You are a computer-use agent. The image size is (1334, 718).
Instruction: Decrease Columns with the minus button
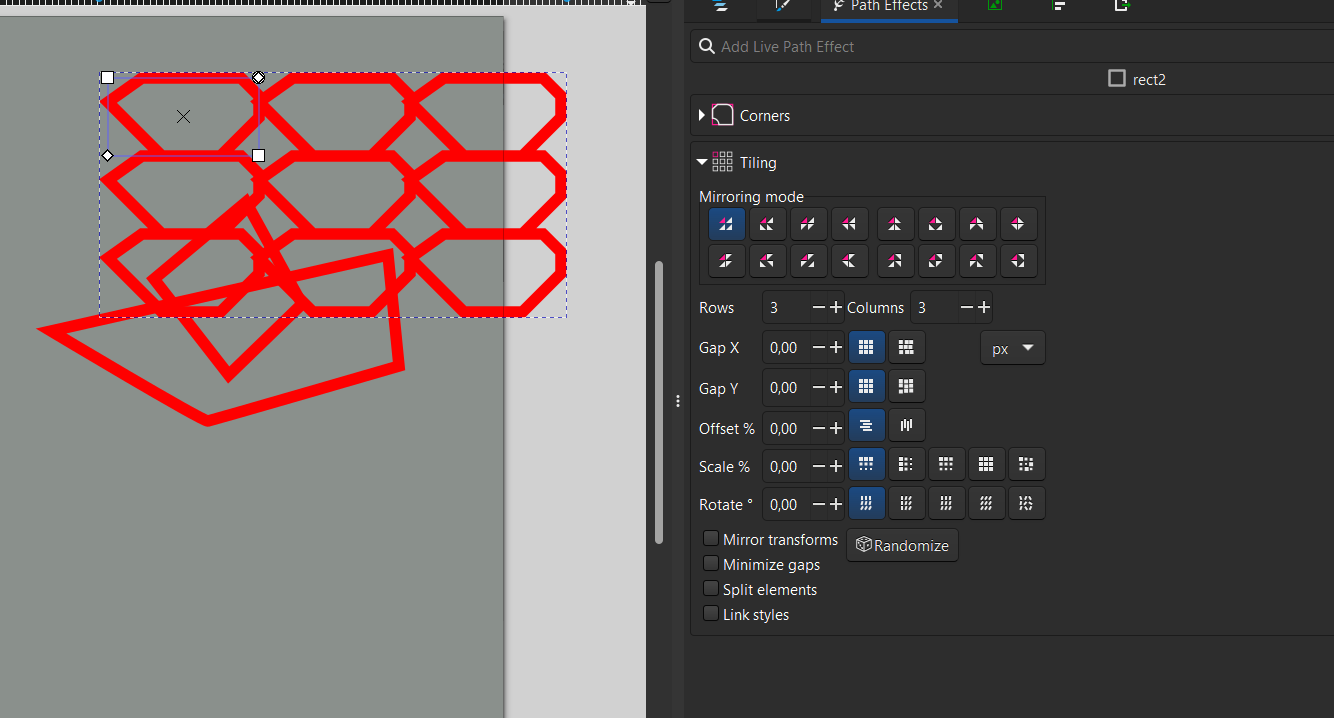(967, 308)
